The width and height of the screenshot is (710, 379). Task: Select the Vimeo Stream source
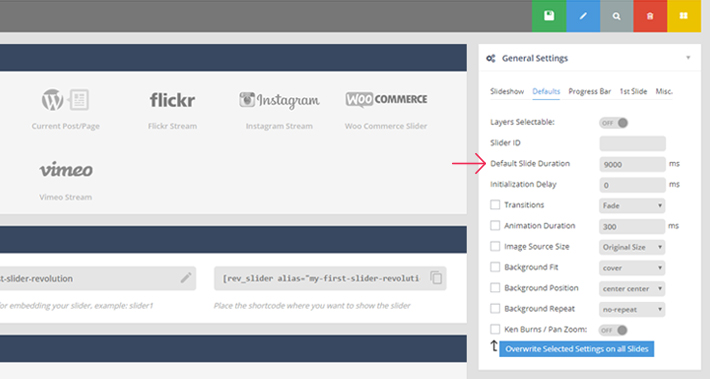66,180
